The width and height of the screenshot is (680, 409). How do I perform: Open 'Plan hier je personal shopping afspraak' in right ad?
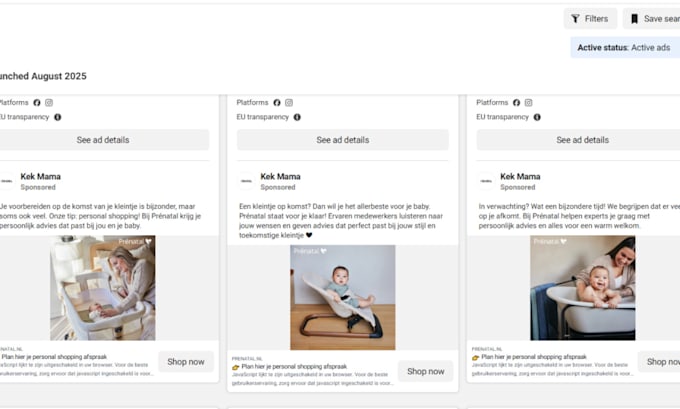click(x=534, y=357)
